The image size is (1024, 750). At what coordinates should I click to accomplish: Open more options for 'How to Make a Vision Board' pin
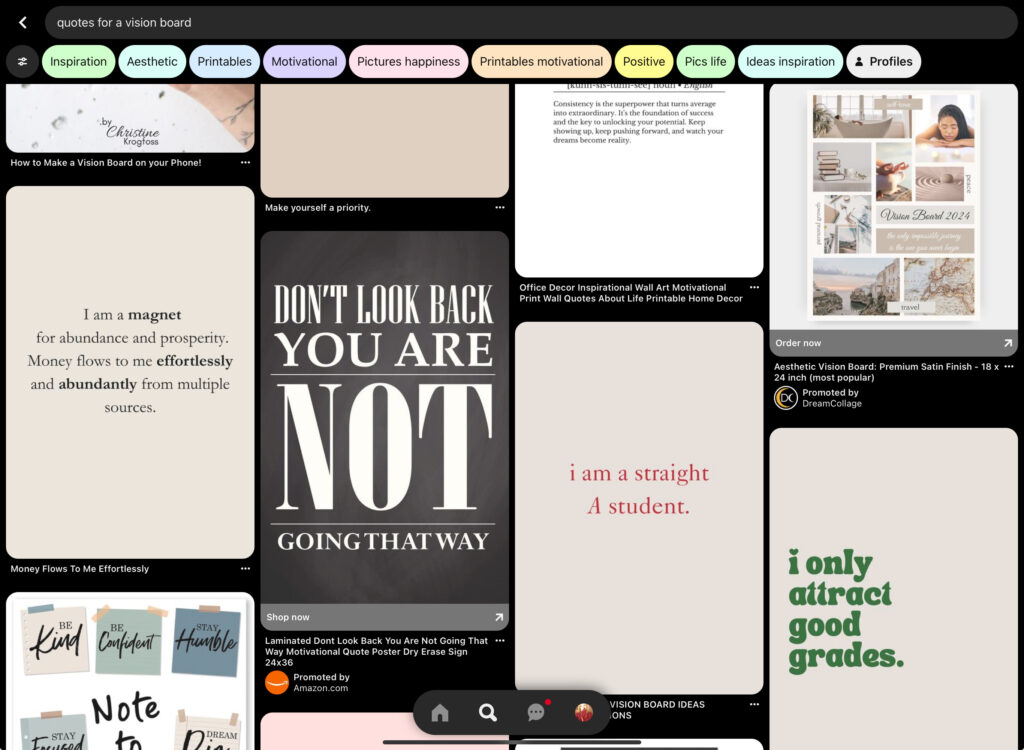tap(246, 163)
